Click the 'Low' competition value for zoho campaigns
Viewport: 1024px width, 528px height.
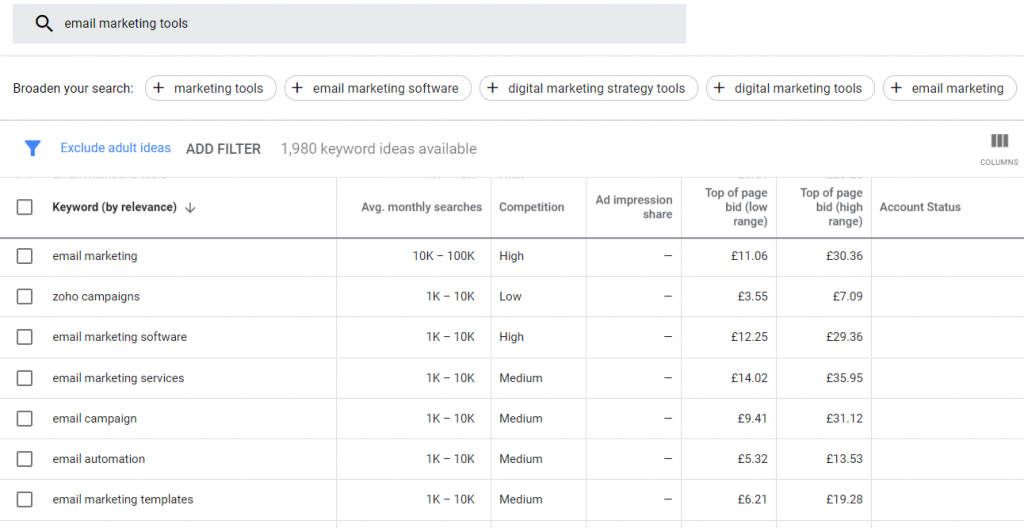click(510, 297)
